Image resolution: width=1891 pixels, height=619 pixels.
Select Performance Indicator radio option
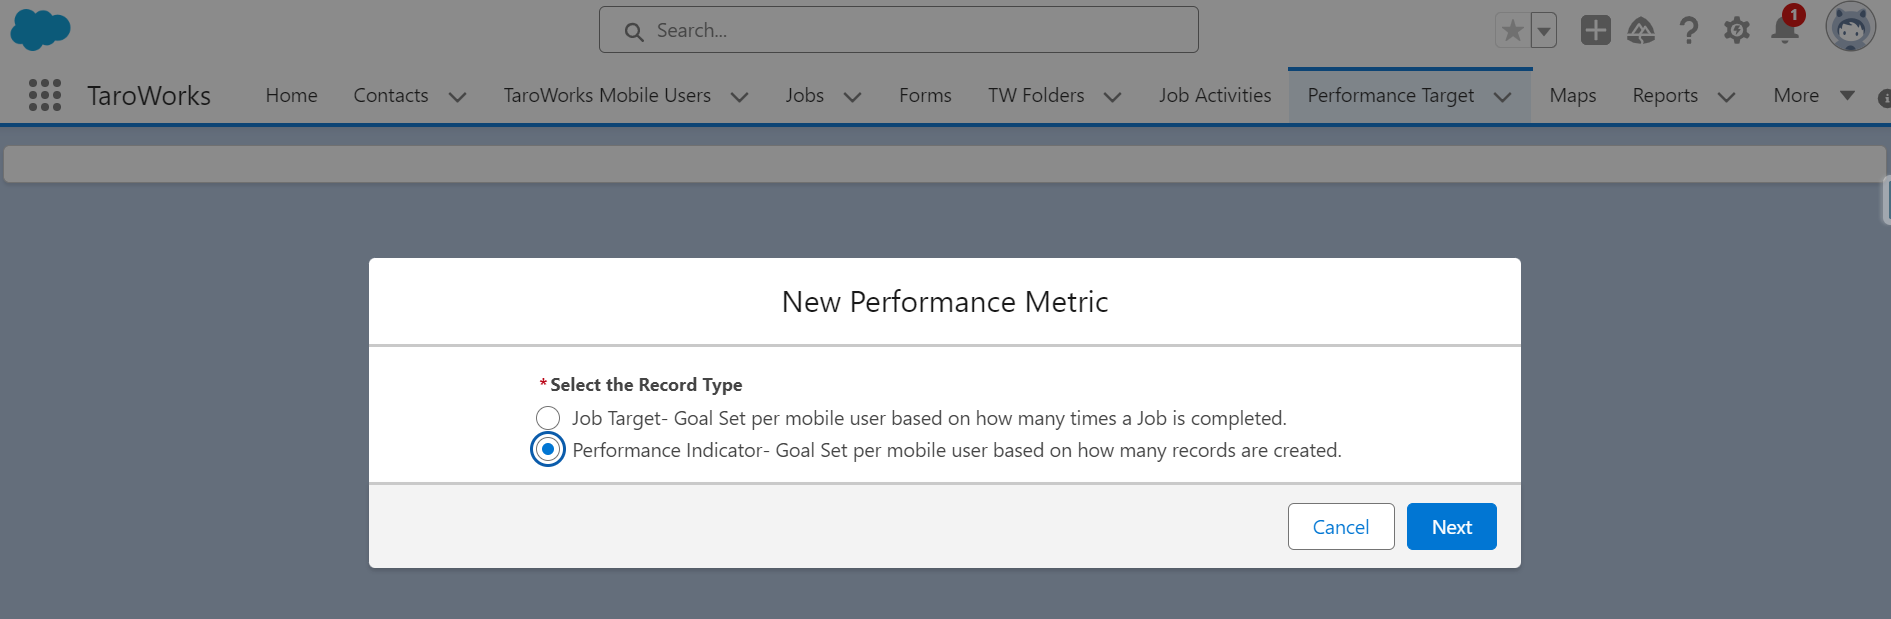[x=548, y=450]
